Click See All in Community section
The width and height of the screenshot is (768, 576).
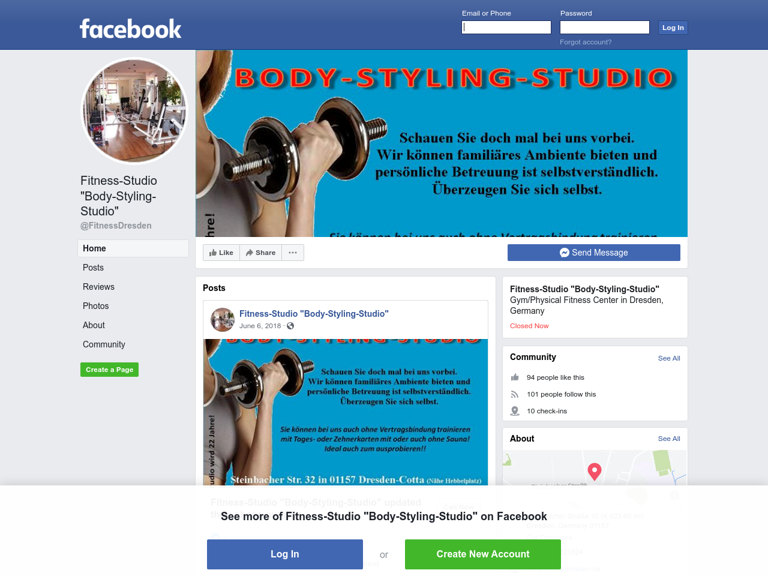669,359
